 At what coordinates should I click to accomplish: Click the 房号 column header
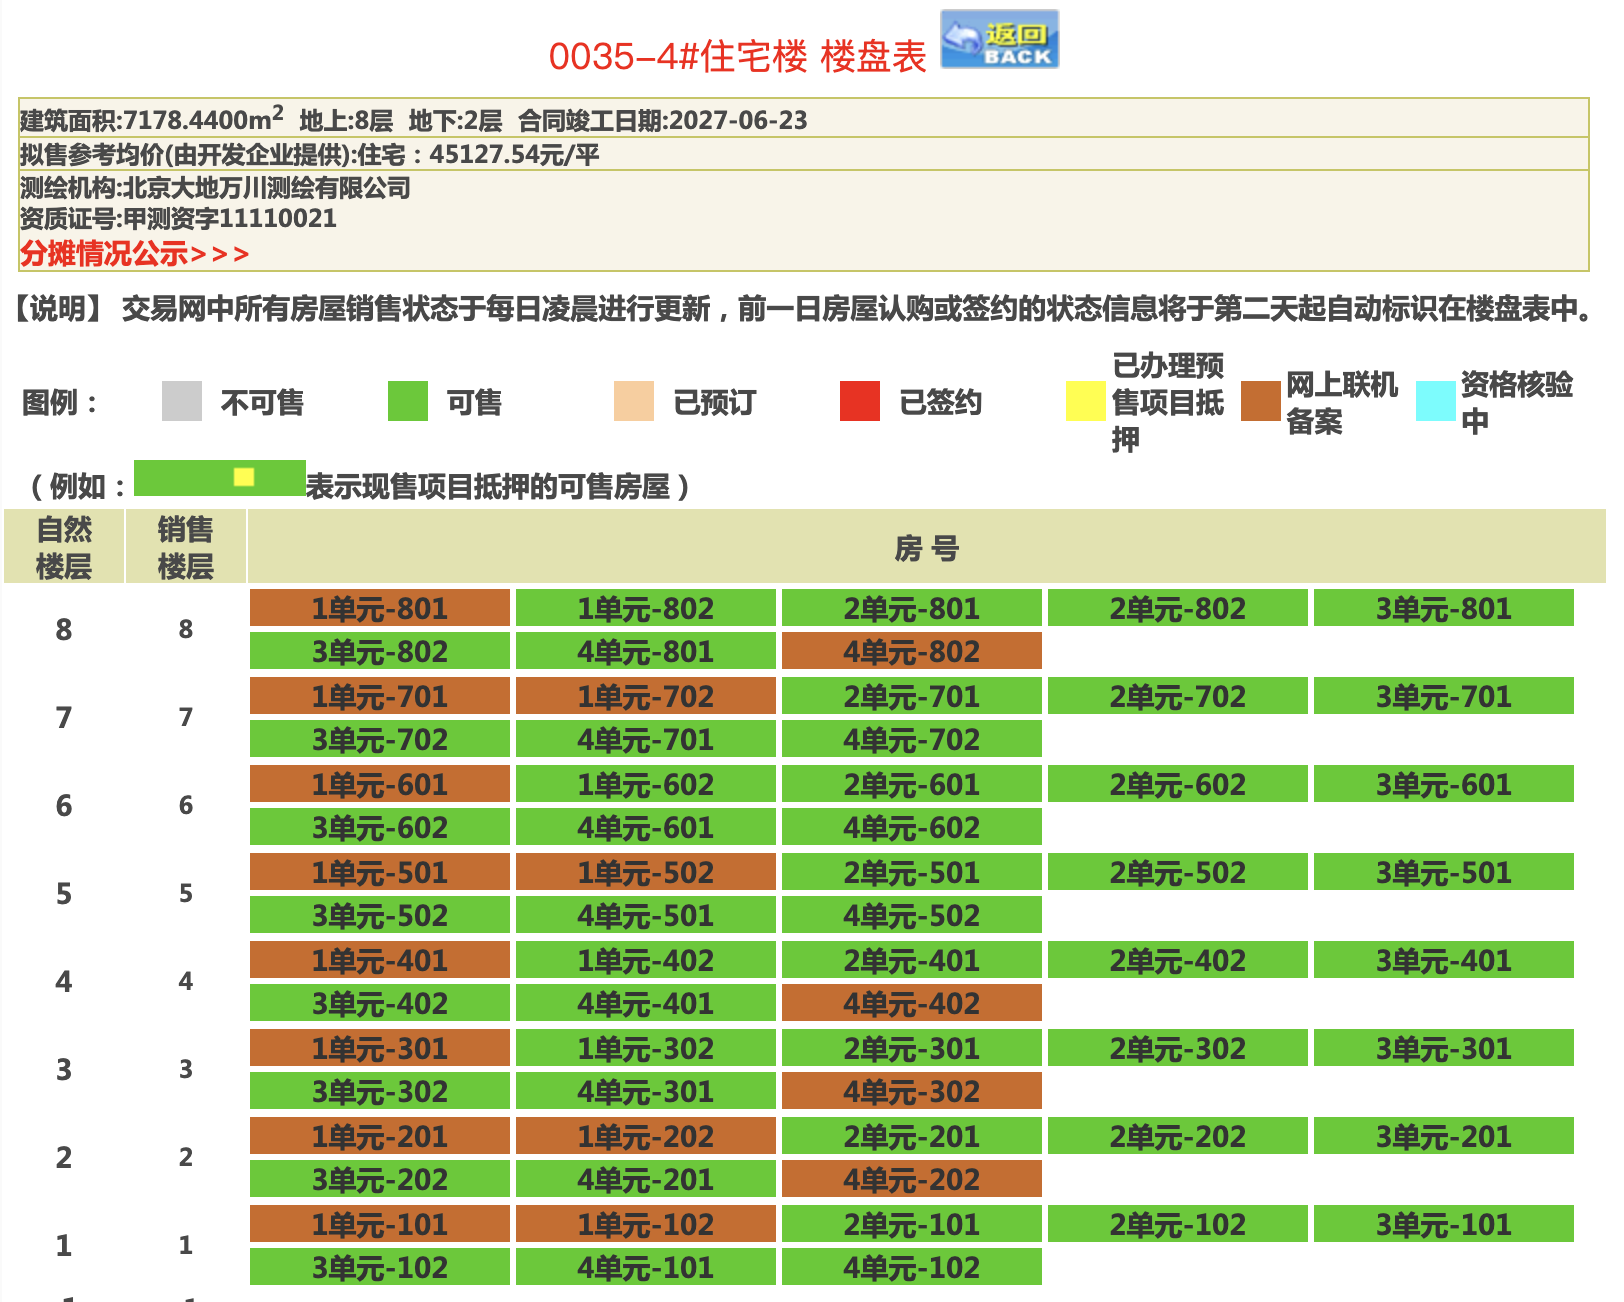click(x=926, y=547)
